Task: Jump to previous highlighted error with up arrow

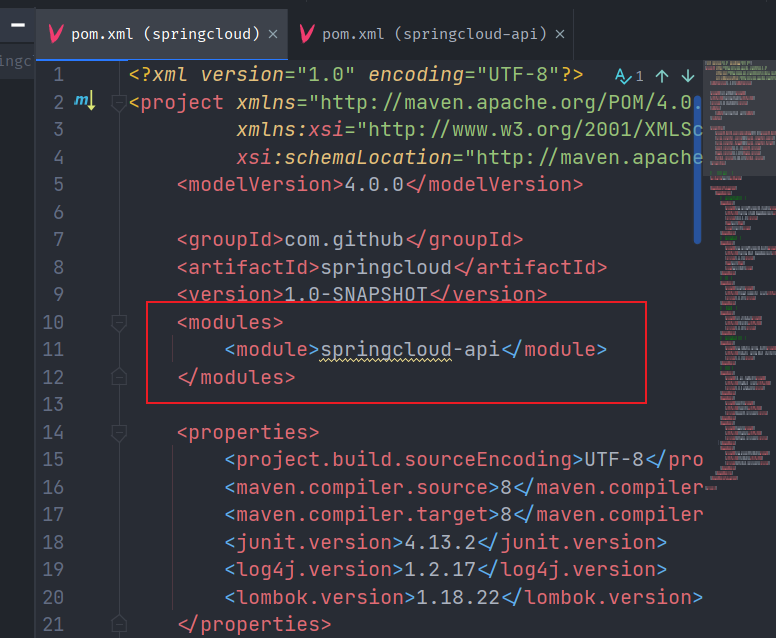Action: pyautogui.click(x=662, y=75)
